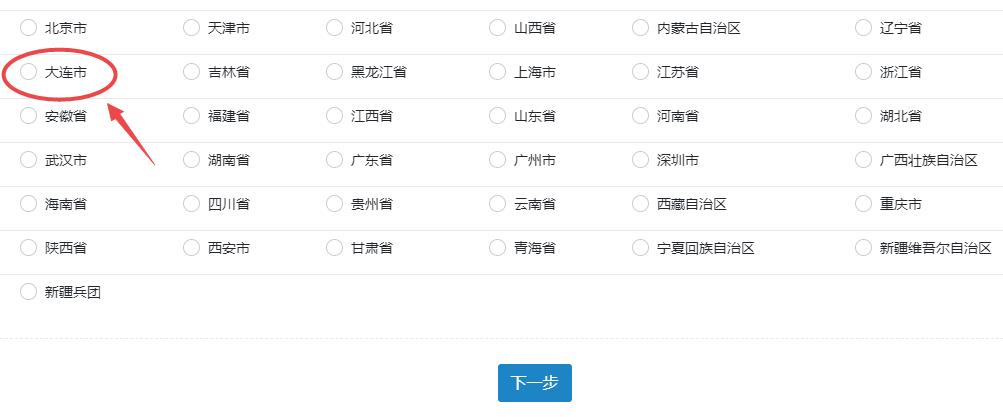The width and height of the screenshot is (1003, 417).
Task: Select the 黑龙江省 option
Action: [334, 72]
